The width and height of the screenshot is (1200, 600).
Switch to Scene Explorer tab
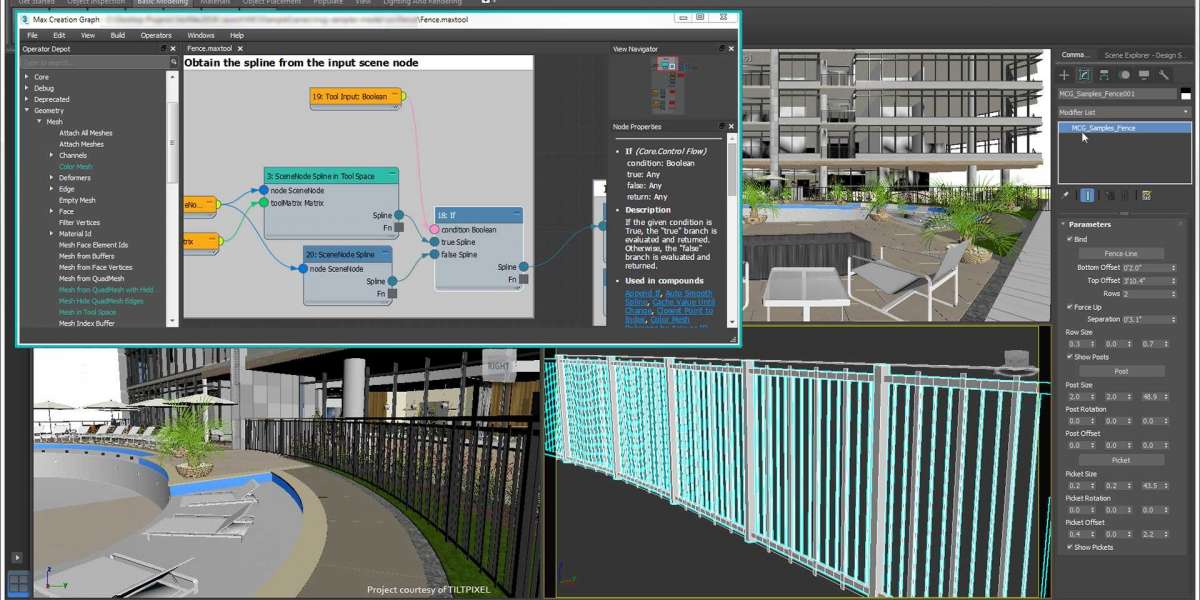point(1143,55)
